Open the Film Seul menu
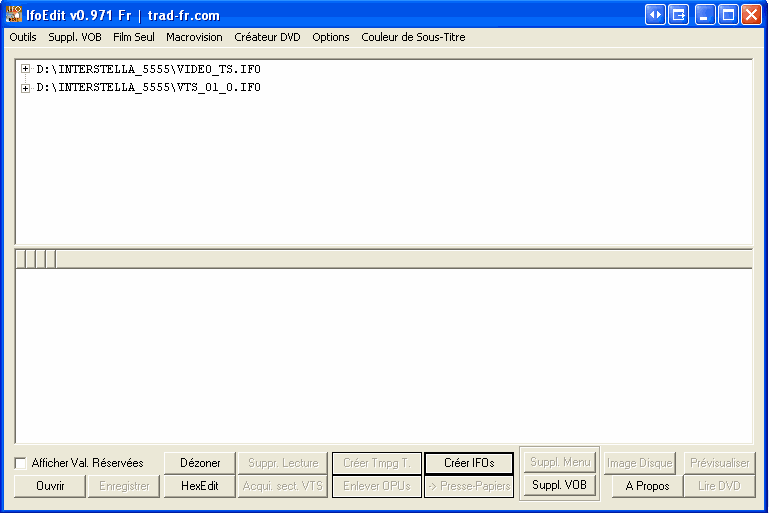The image size is (769, 513). pos(134,37)
